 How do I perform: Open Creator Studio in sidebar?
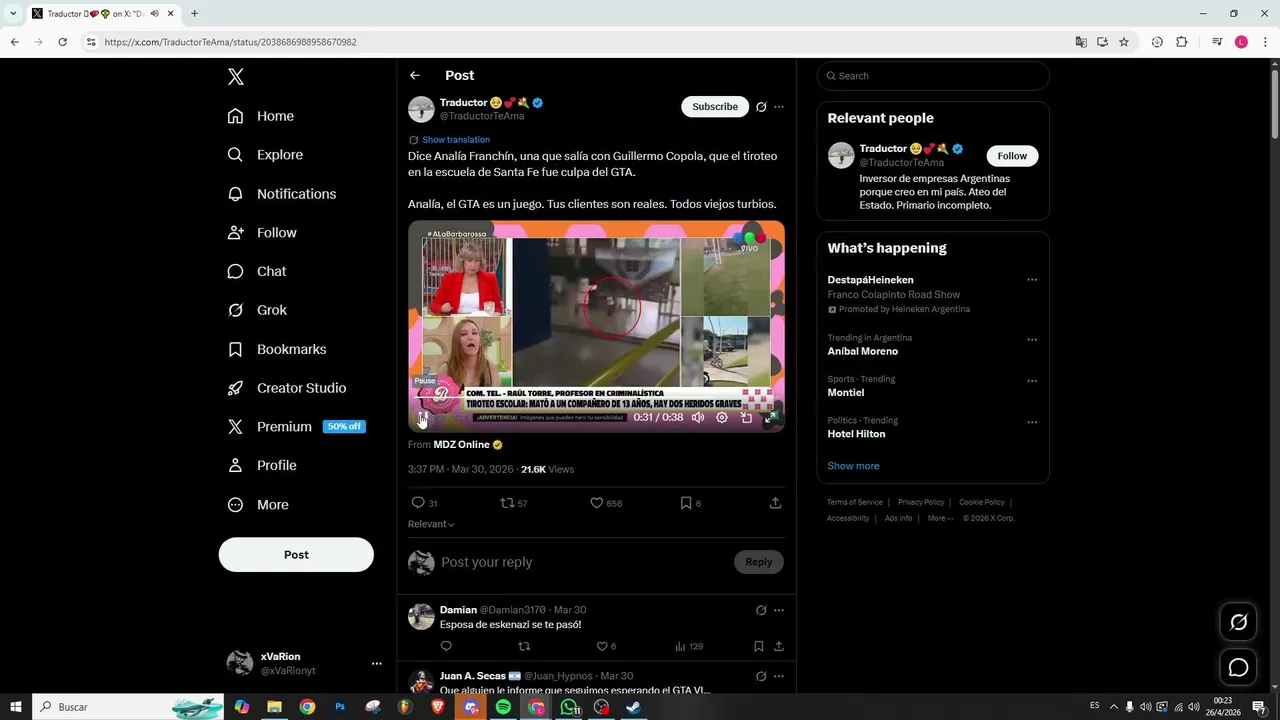[286, 388]
